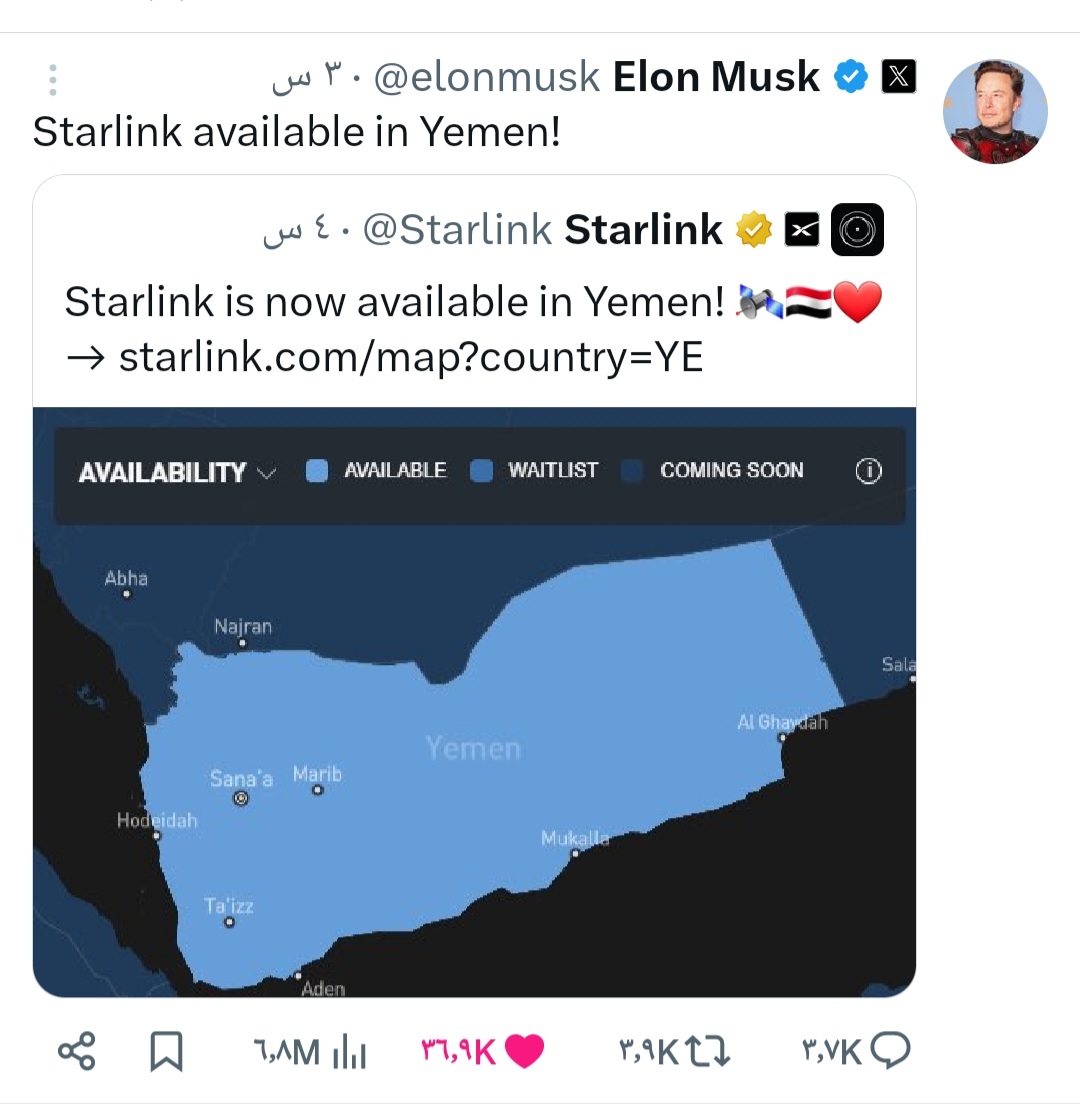Click the blue verified badge by the author name
The image size is (1080, 1104).
pos(851,77)
